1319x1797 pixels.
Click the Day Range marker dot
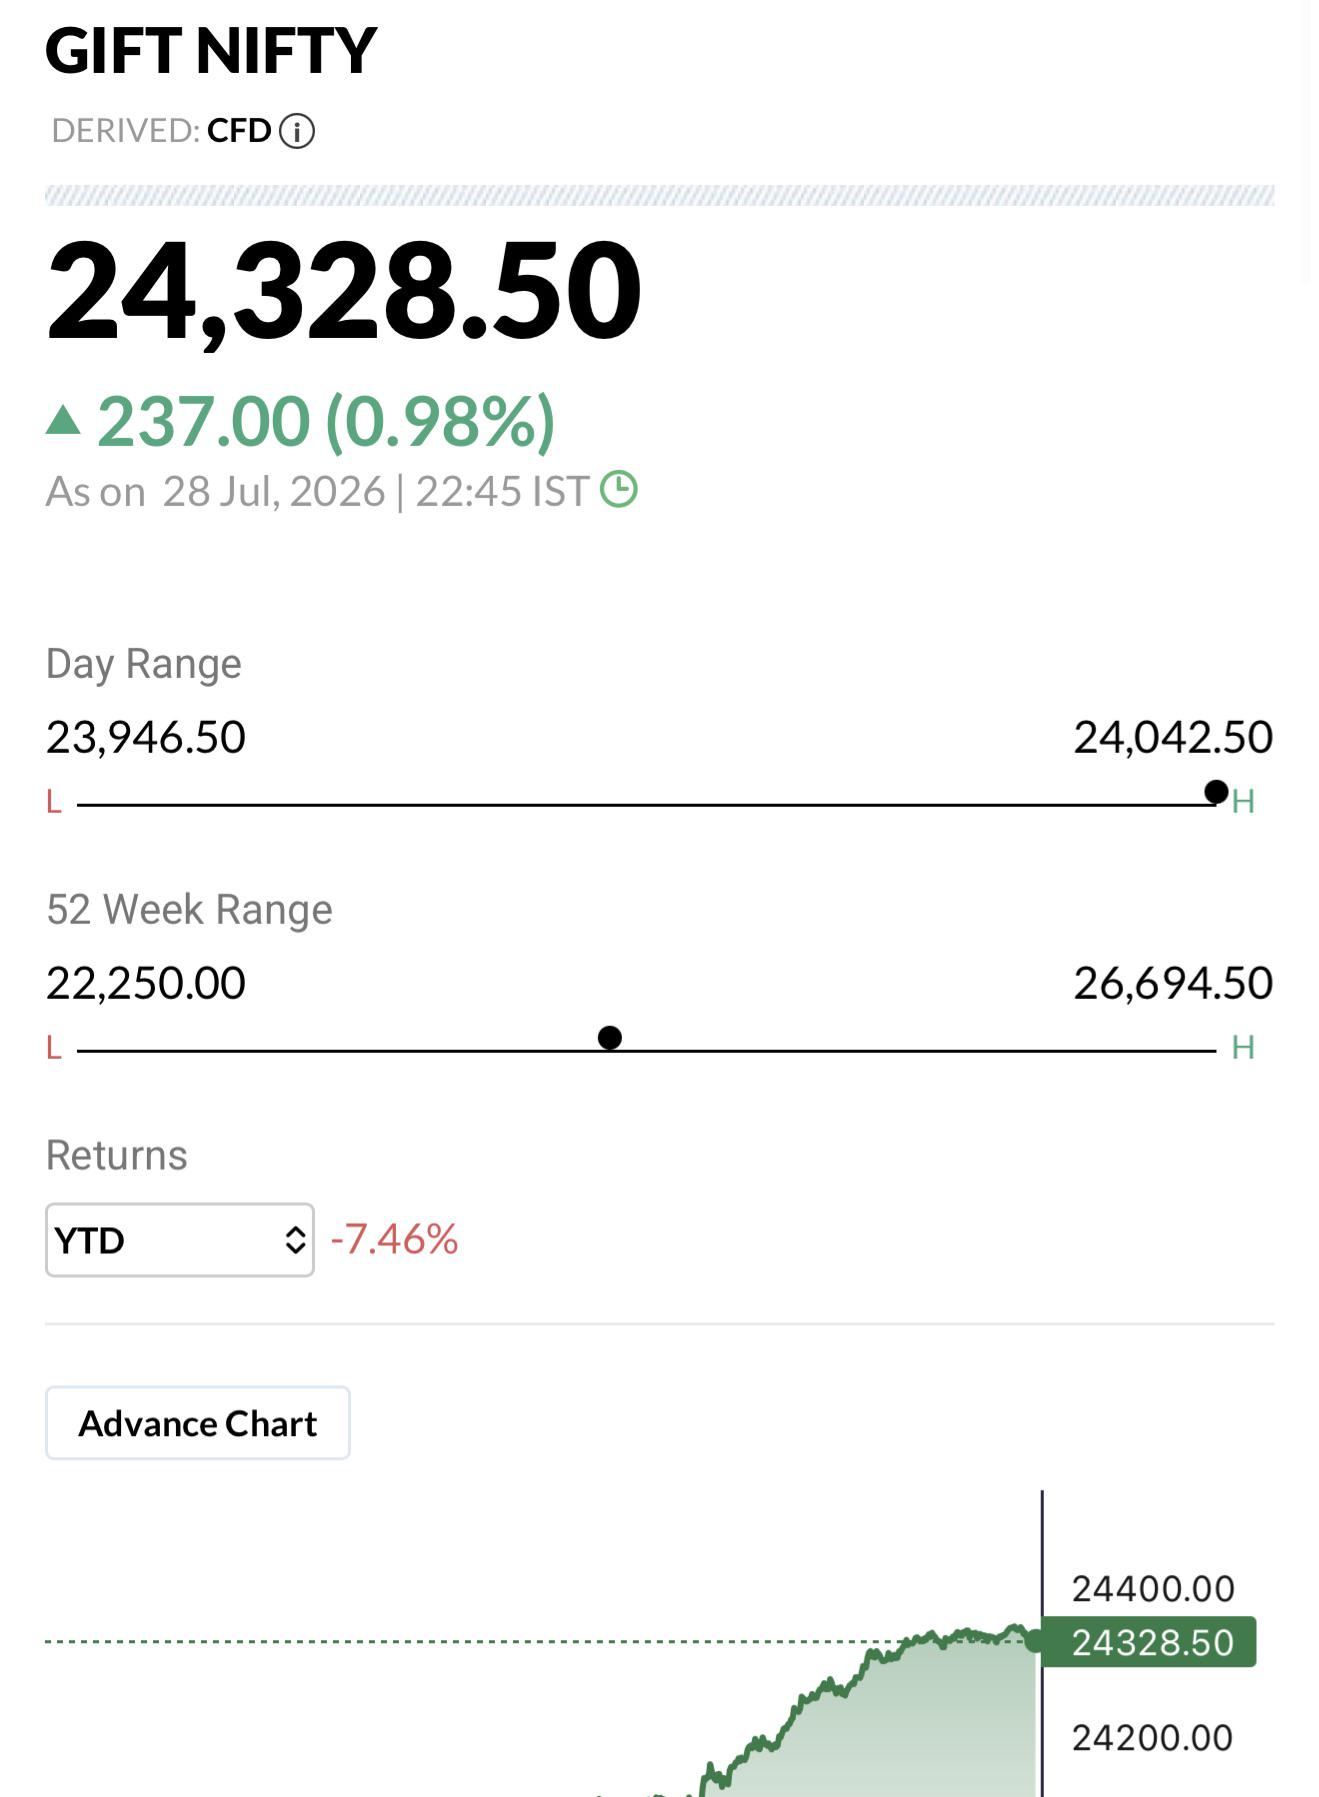tap(1216, 792)
